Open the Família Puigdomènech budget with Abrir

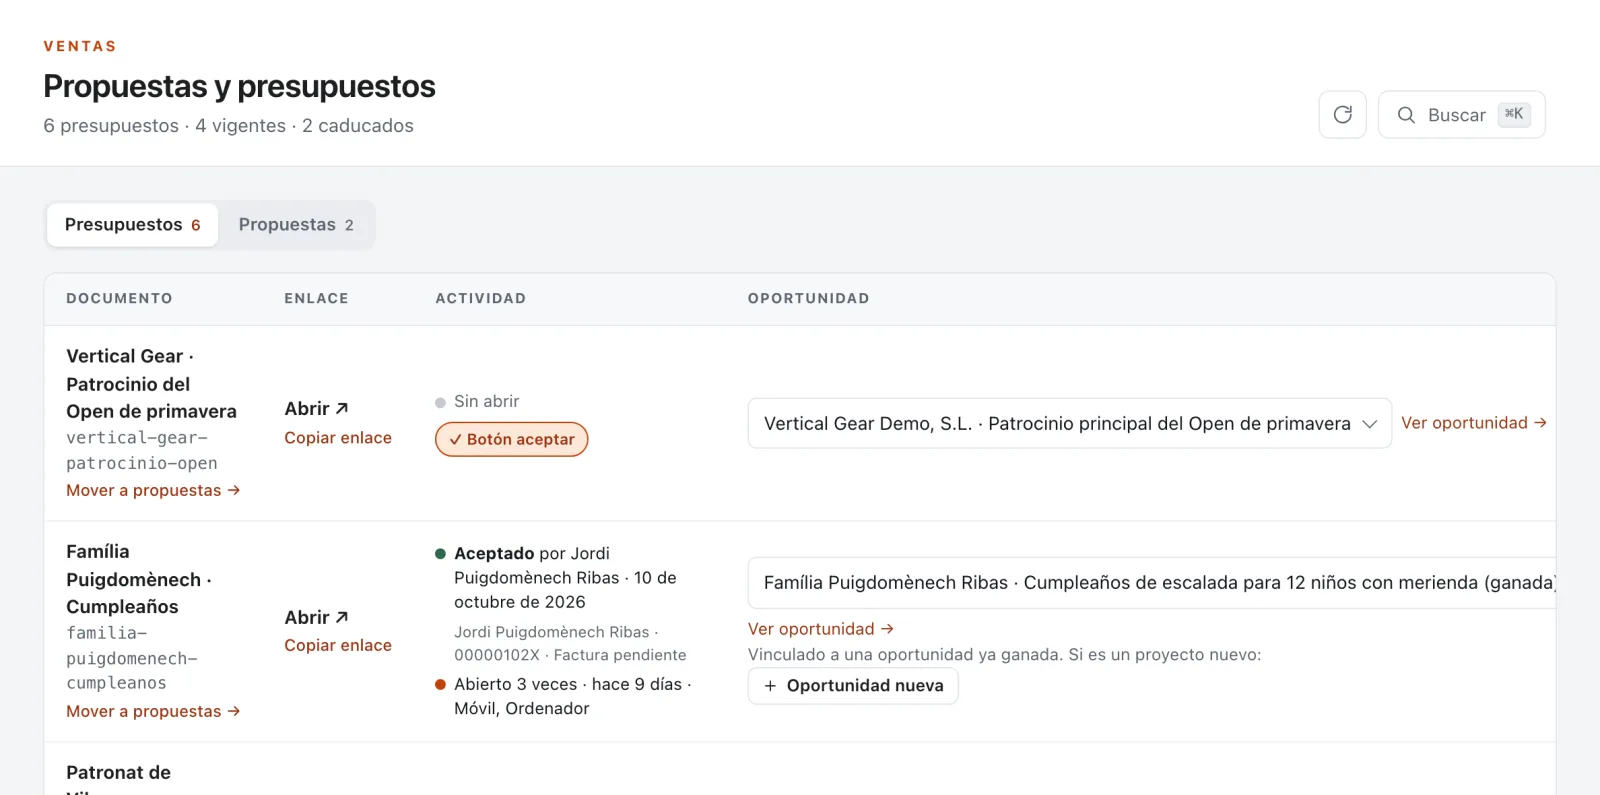(x=316, y=618)
